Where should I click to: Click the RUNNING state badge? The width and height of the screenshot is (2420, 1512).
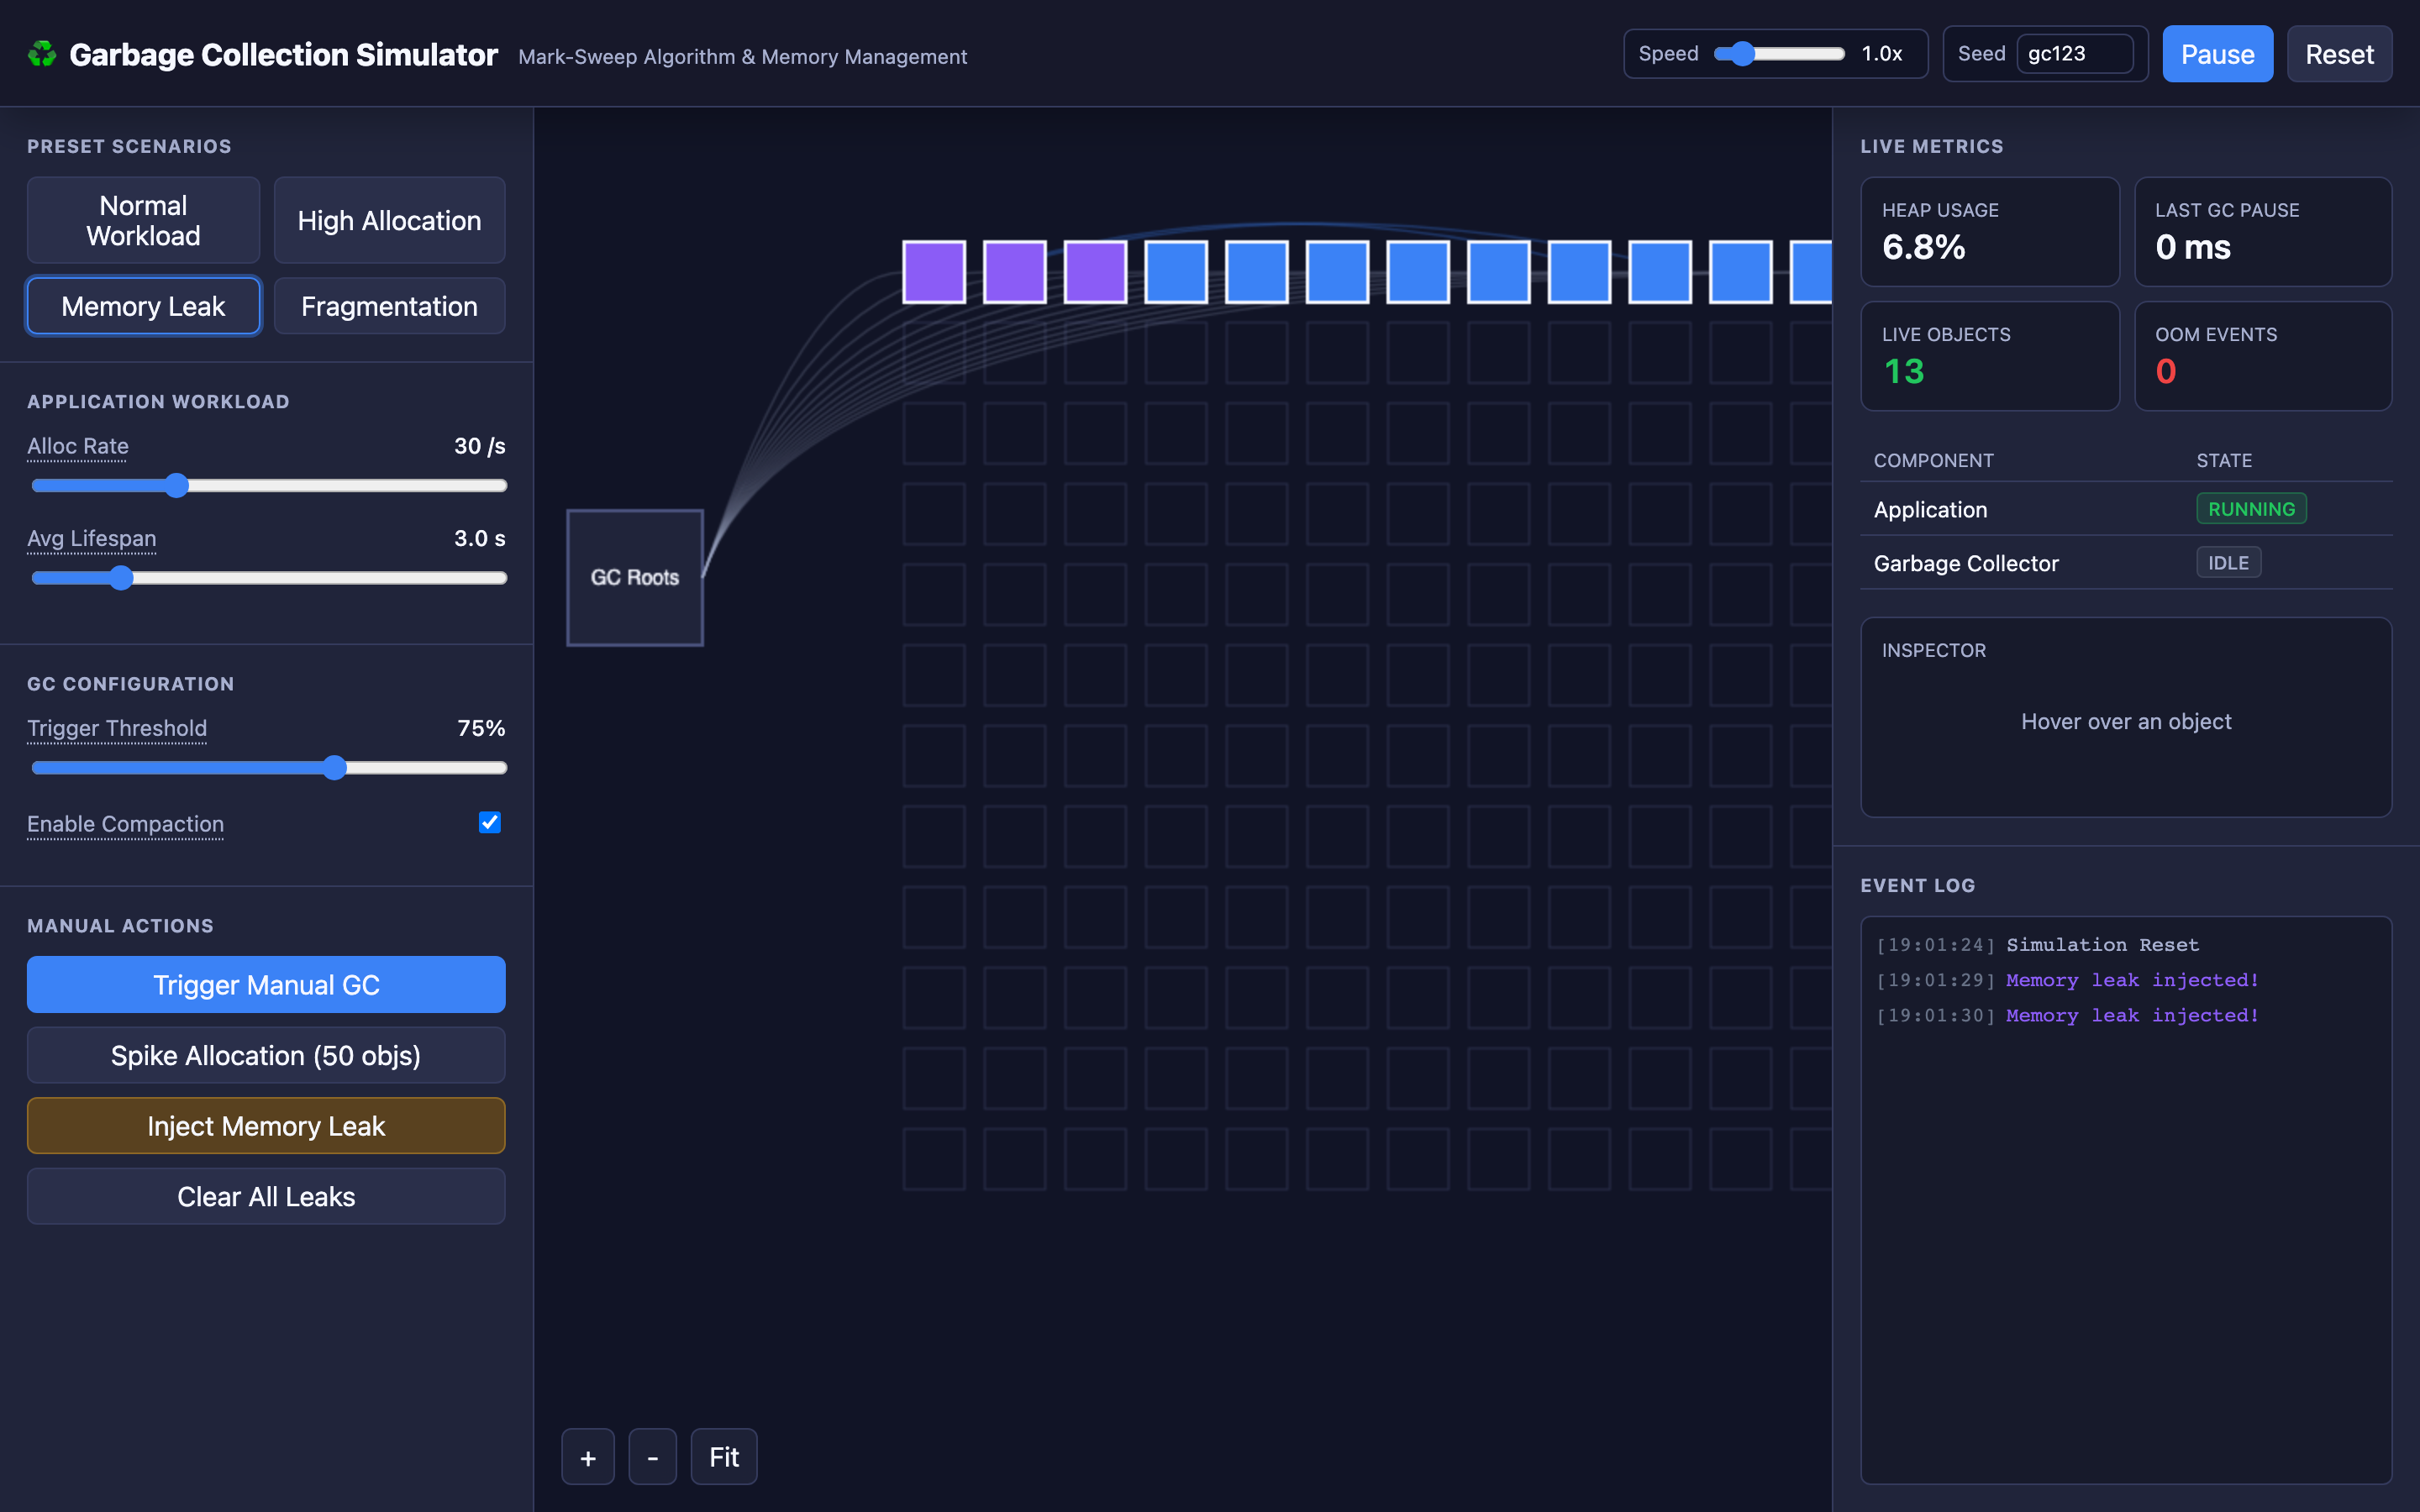click(x=2251, y=509)
